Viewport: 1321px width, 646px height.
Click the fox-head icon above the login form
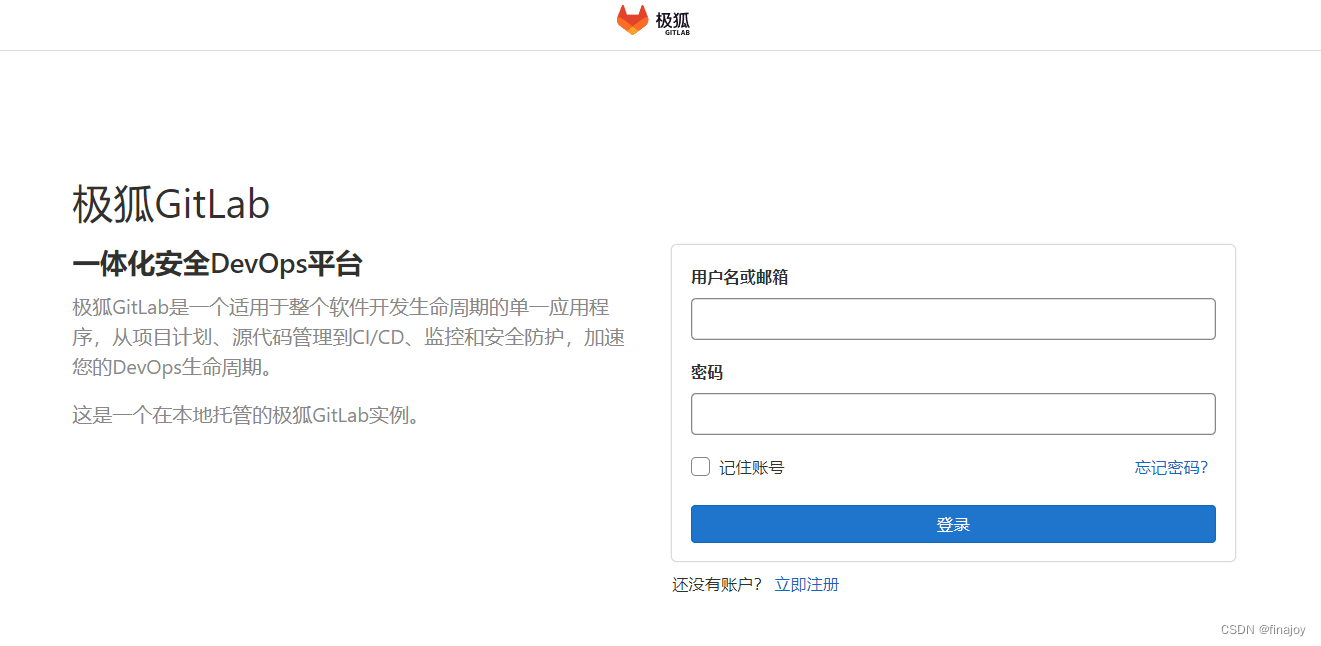[x=632, y=20]
